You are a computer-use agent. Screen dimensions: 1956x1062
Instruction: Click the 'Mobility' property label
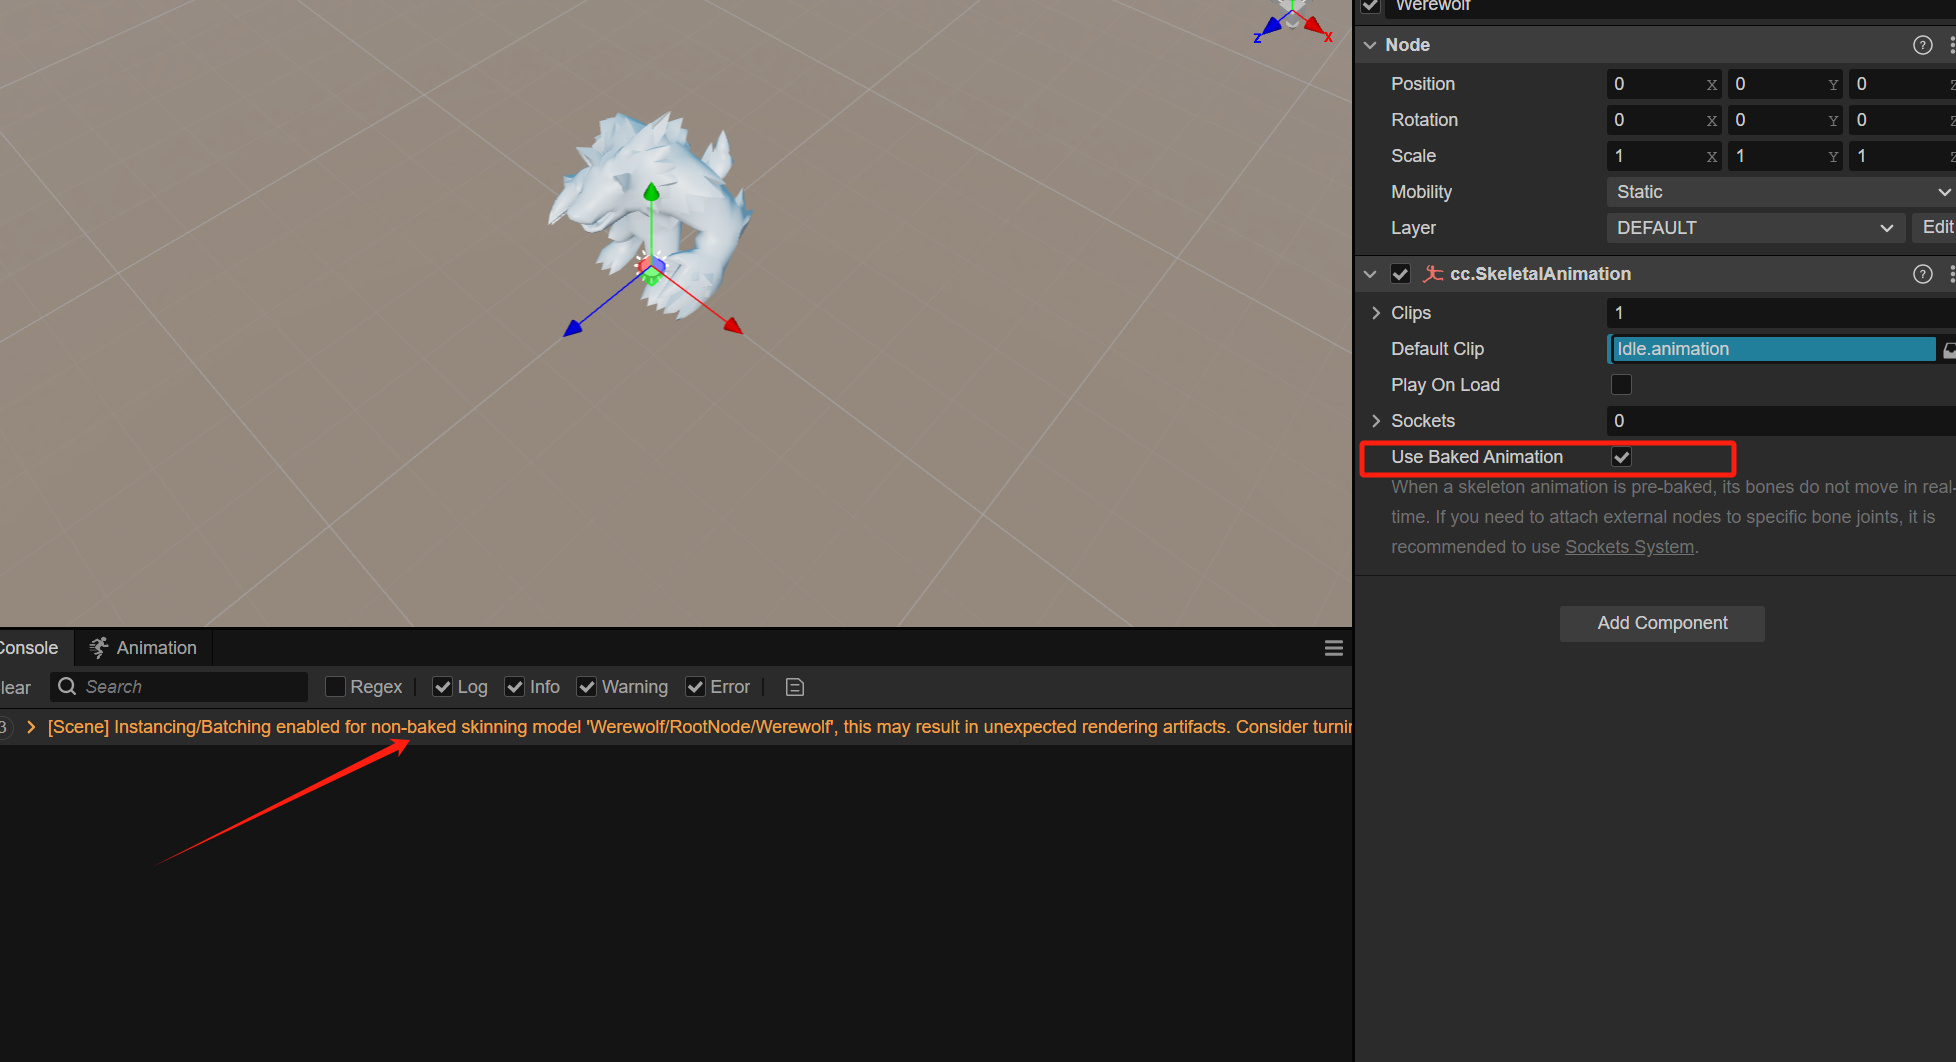1421,192
